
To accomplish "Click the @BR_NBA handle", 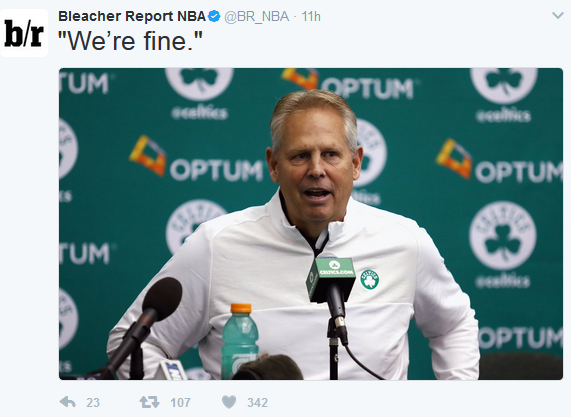I will [x=256, y=16].
